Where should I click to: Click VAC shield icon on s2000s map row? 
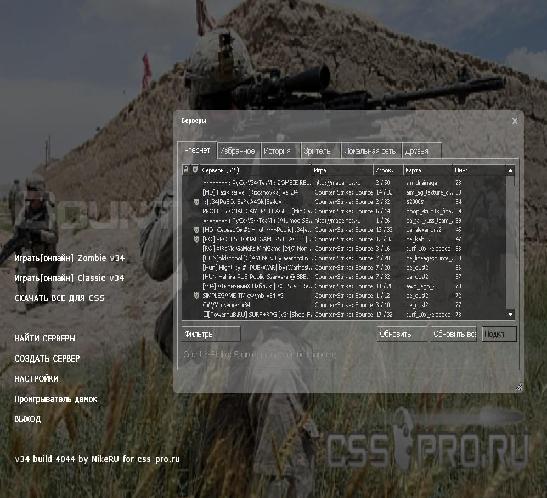tap(196, 202)
